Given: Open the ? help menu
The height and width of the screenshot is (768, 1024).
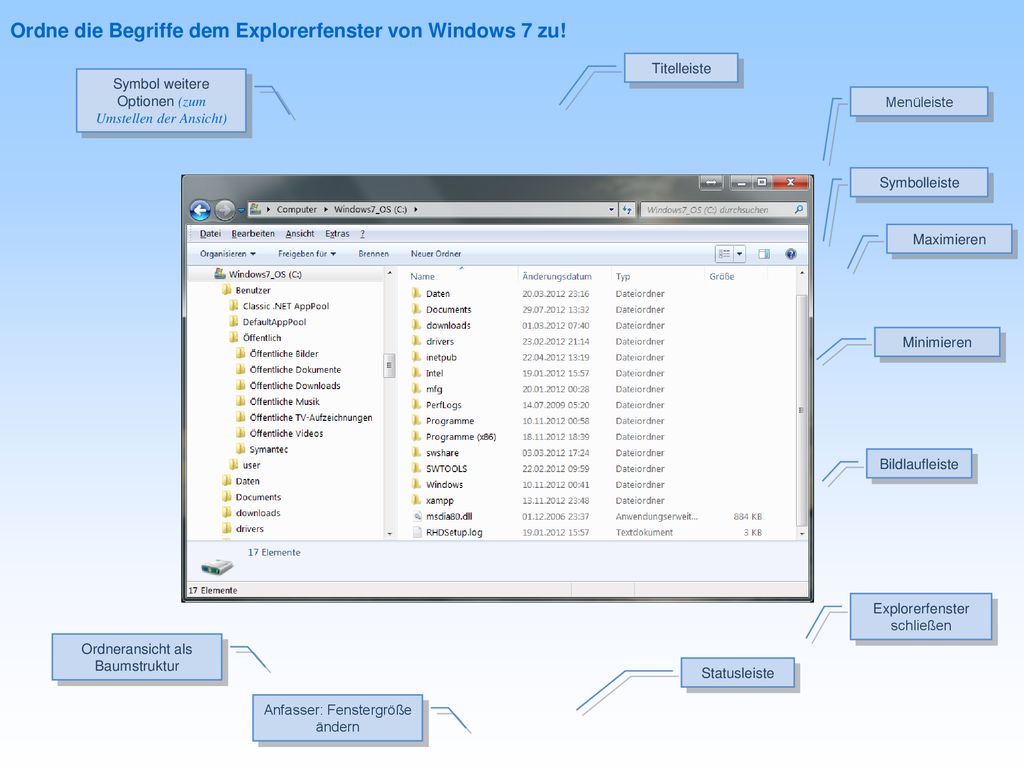Looking at the screenshot, I should tap(362, 234).
